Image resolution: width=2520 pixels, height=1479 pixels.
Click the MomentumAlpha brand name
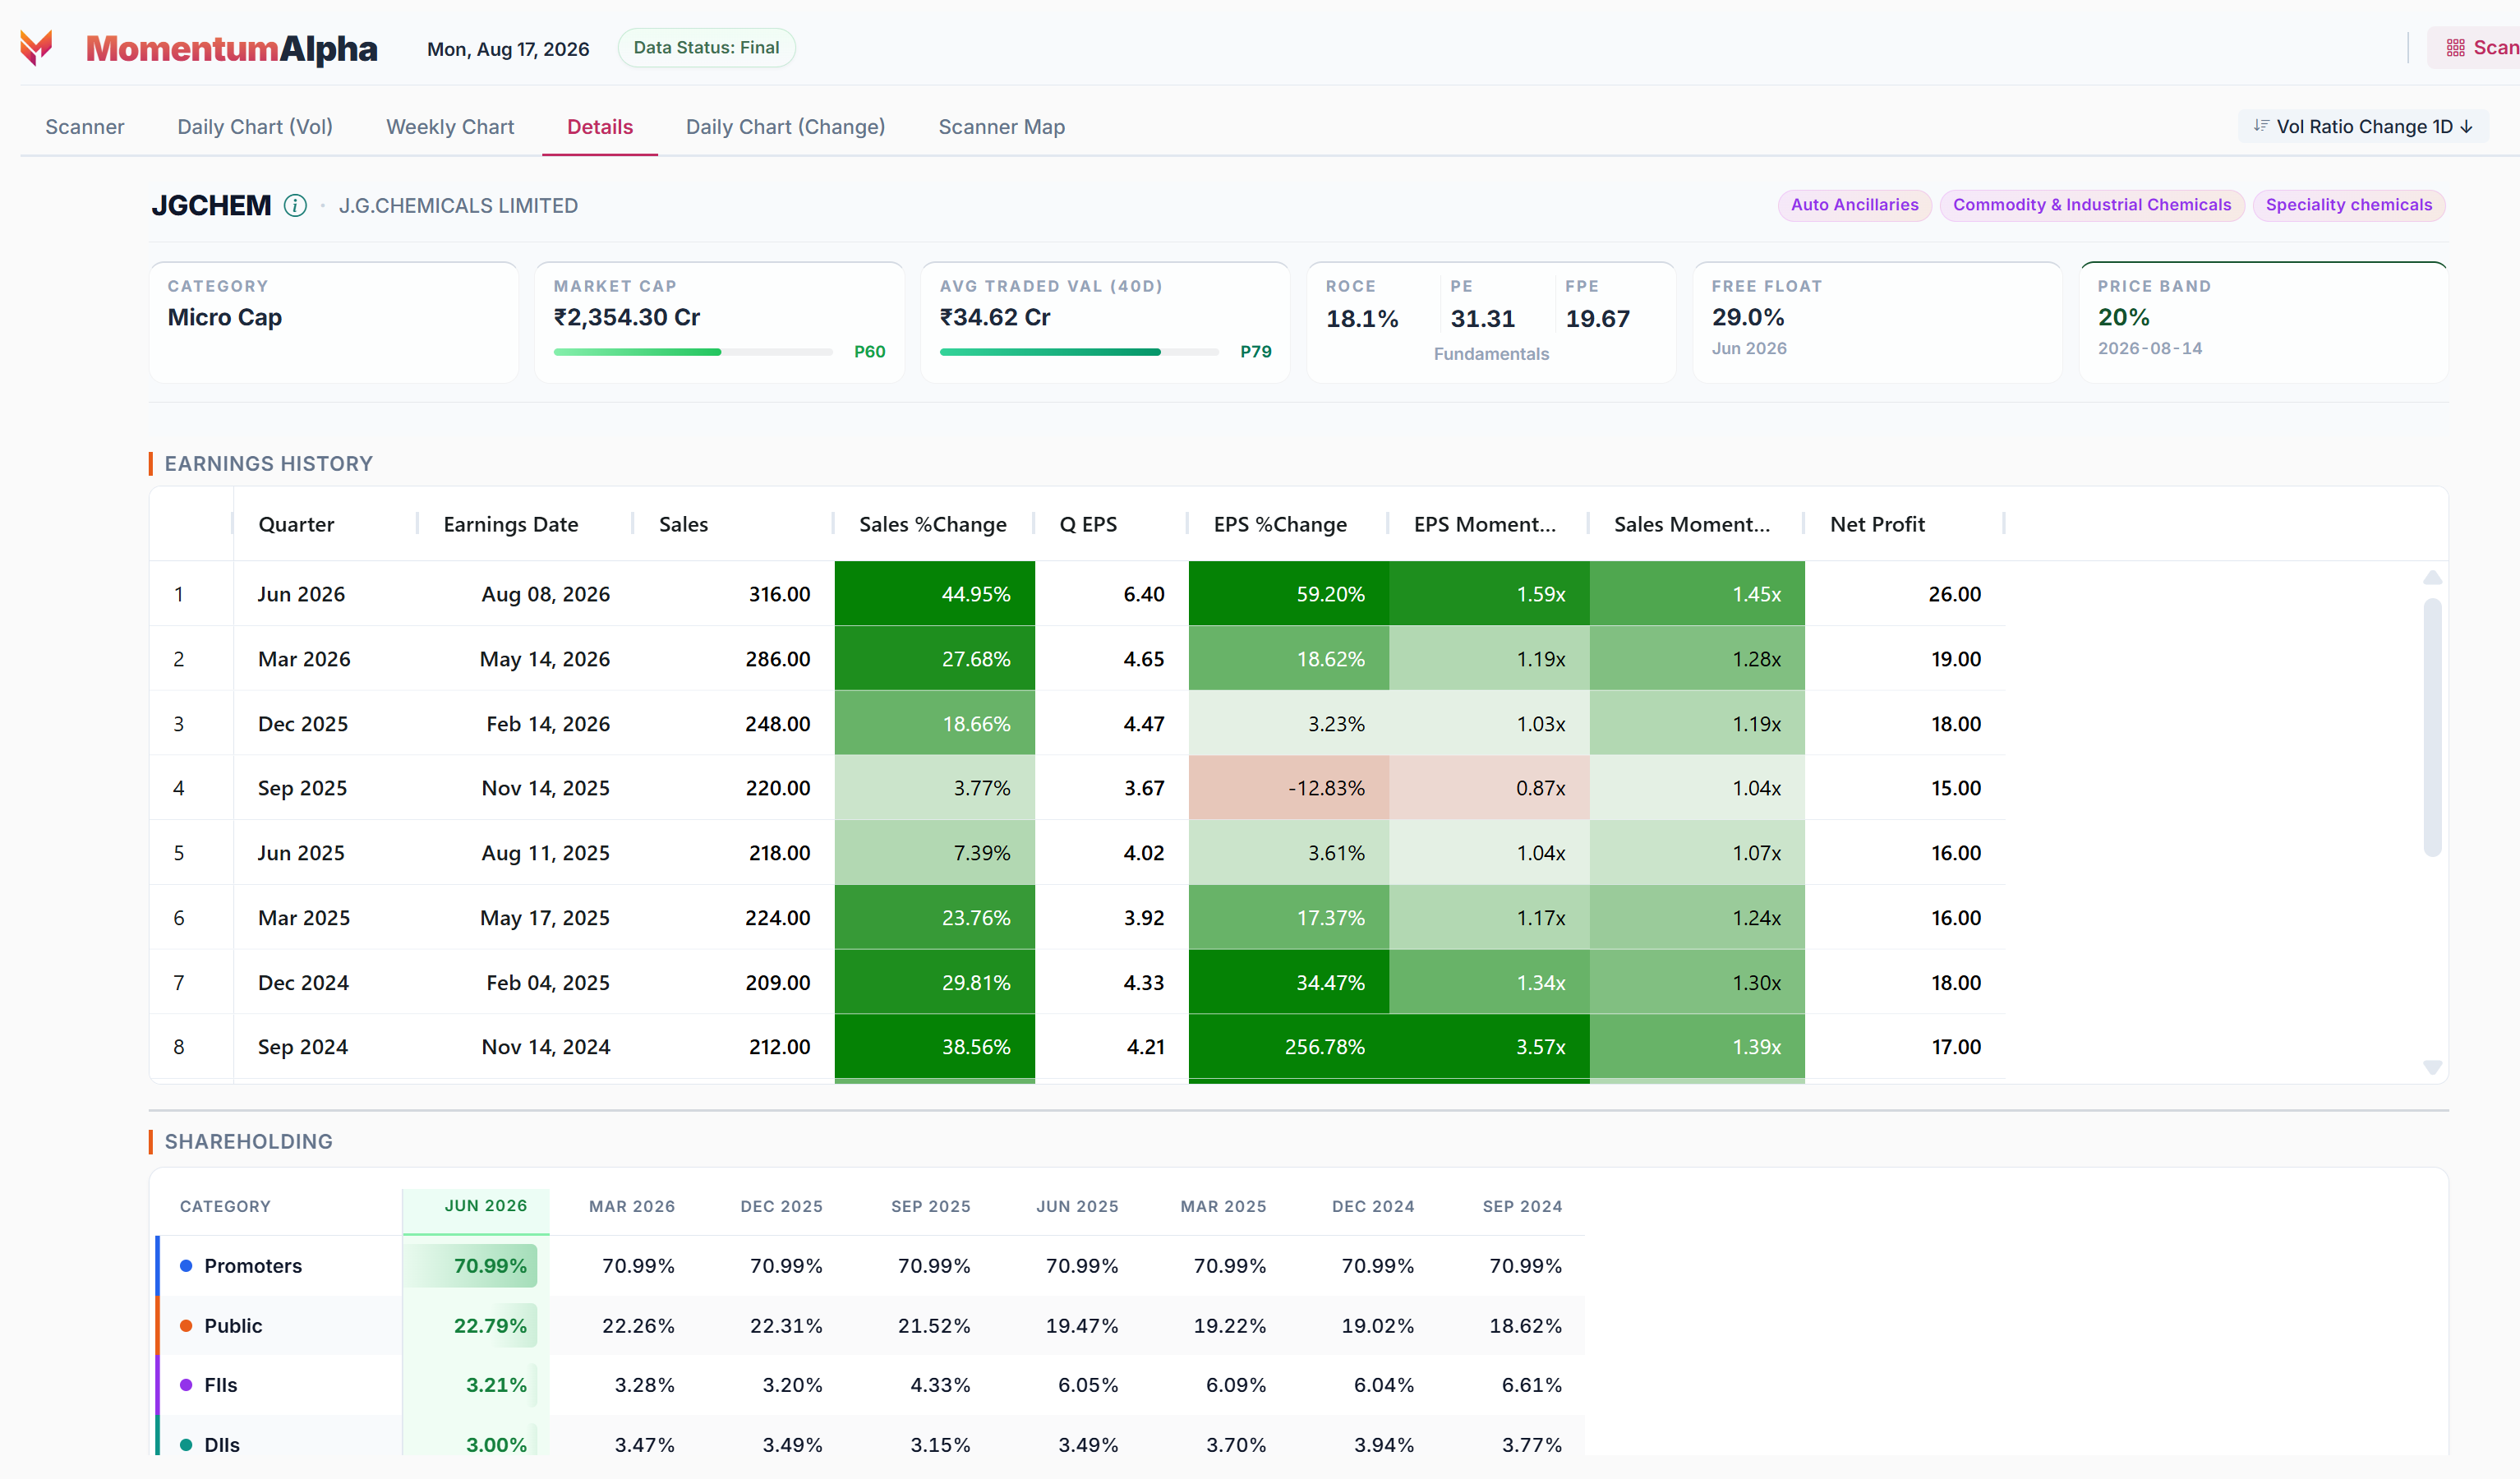pyautogui.click(x=232, y=48)
